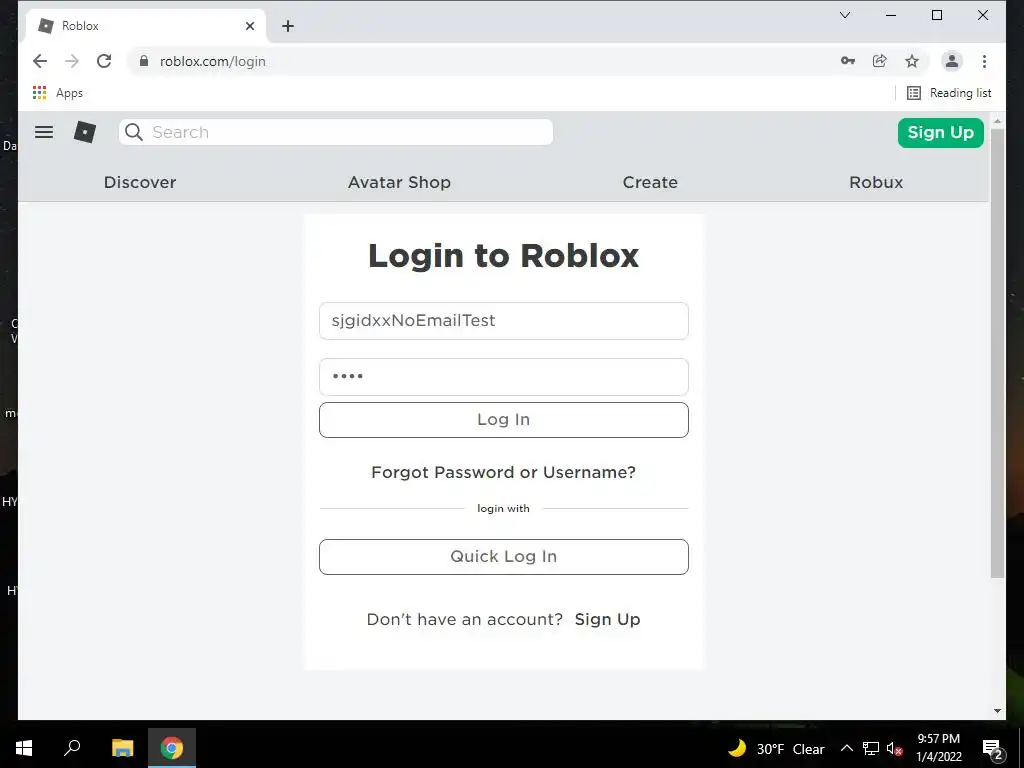Image resolution: width=1024 pixels, height=768 pixels.
Task: View site info via the padlock icon
Action: point(144,61)
